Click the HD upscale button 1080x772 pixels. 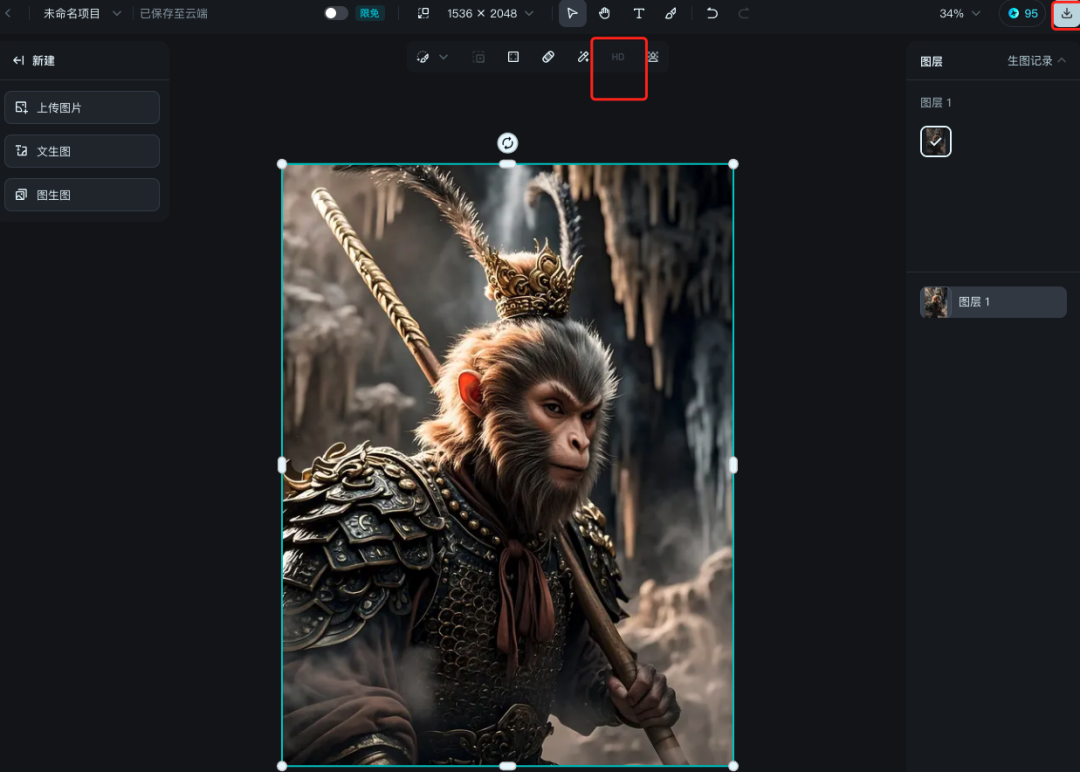coord(618,57)
